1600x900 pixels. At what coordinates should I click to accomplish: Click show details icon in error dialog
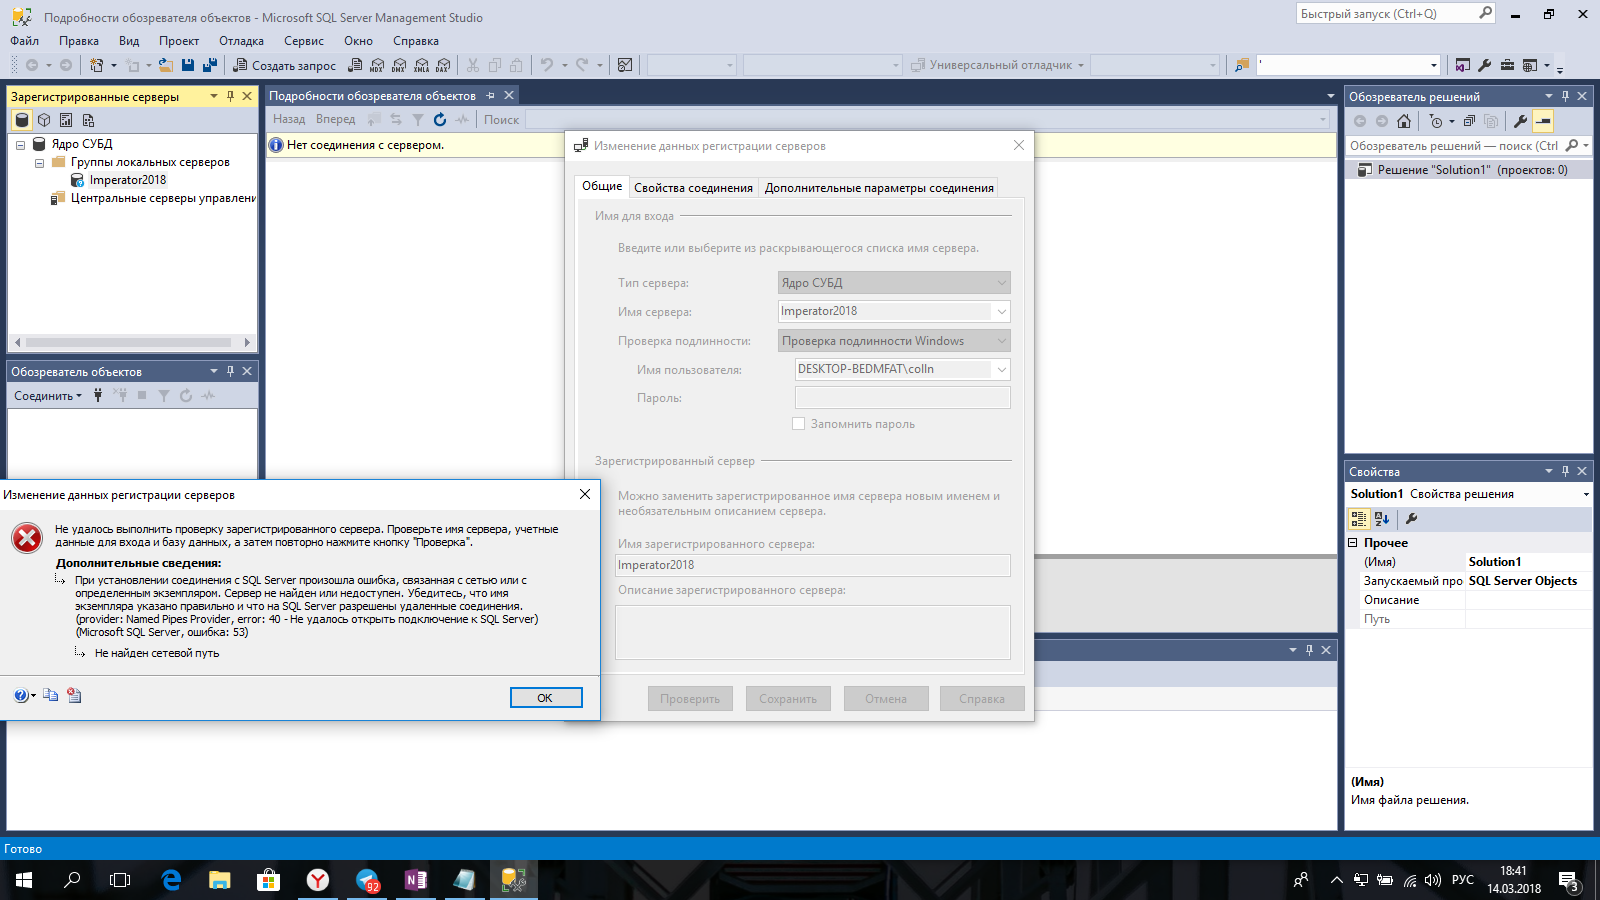[74, 695]
